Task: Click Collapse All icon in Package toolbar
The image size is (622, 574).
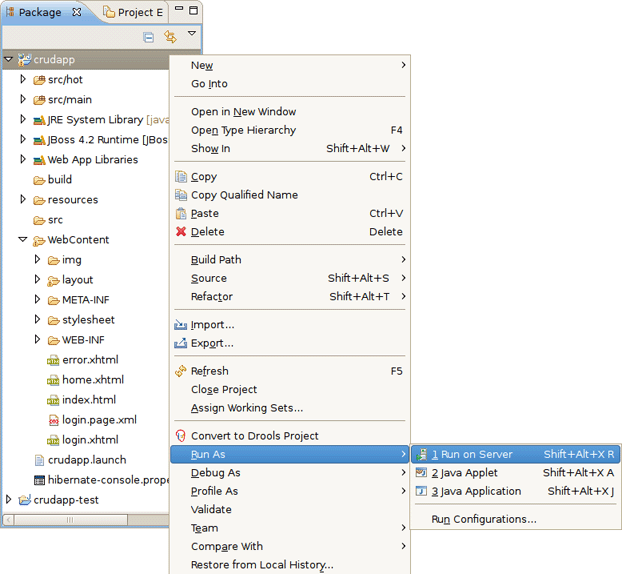Action: (148, 37)
